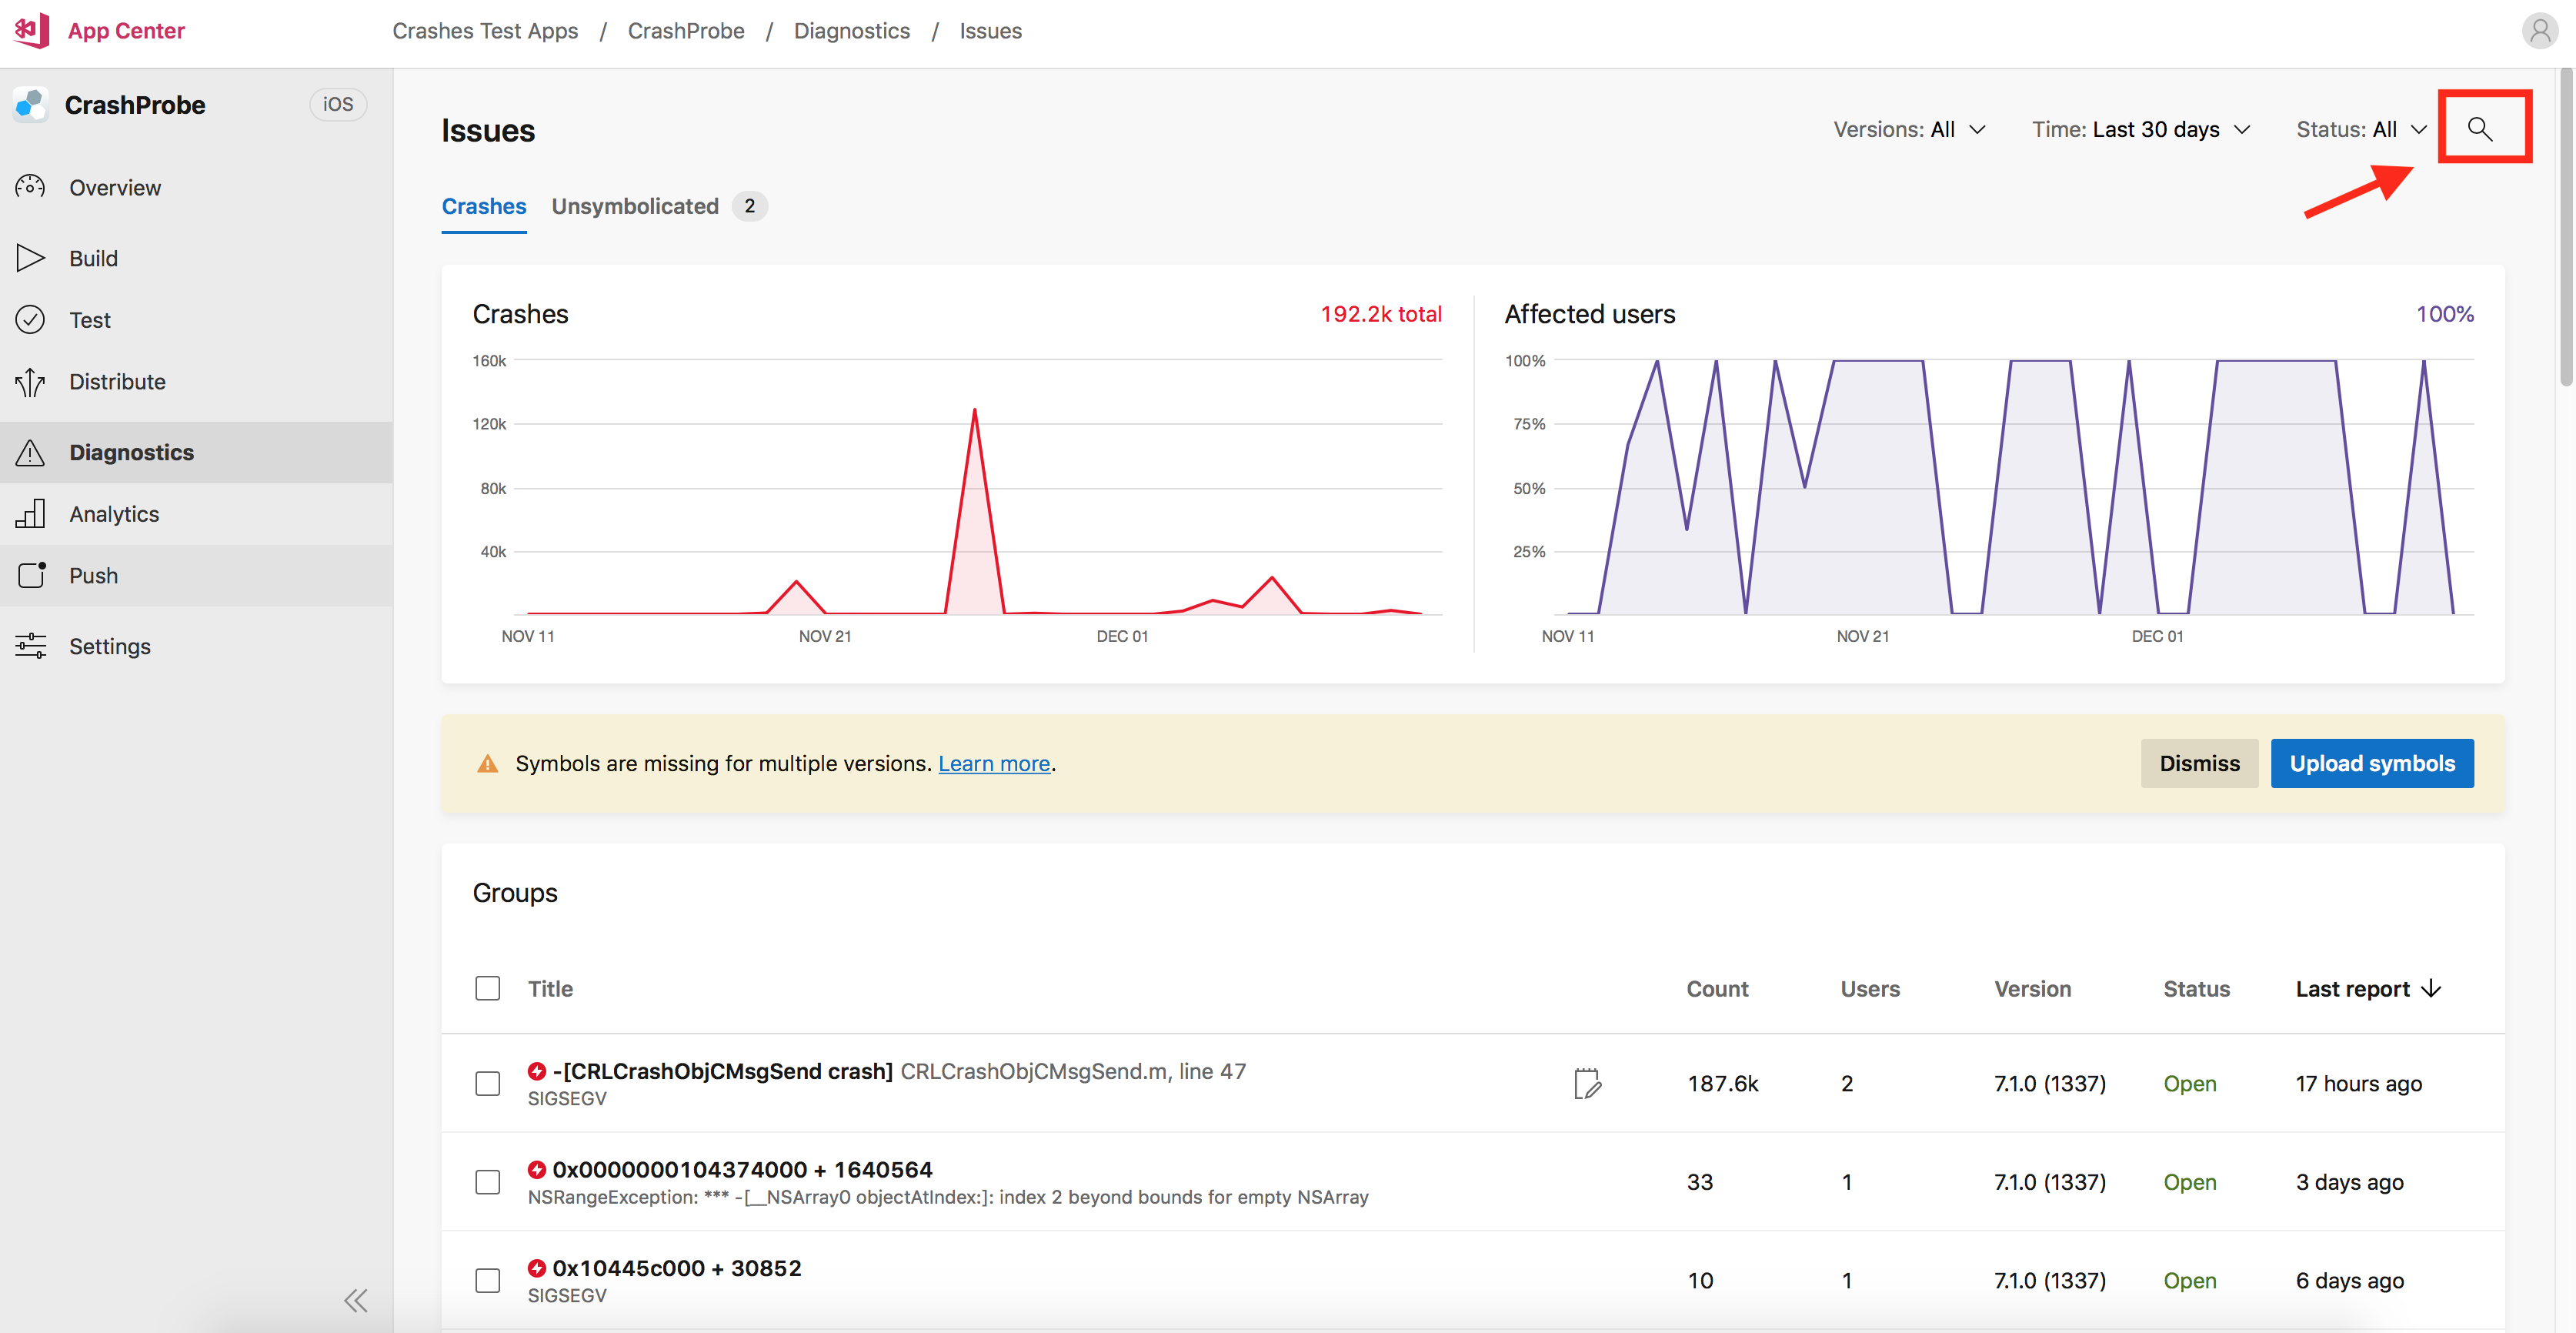Click the Dismiss button for missing symbols

pyautogui.click(x=2199, y=762)
